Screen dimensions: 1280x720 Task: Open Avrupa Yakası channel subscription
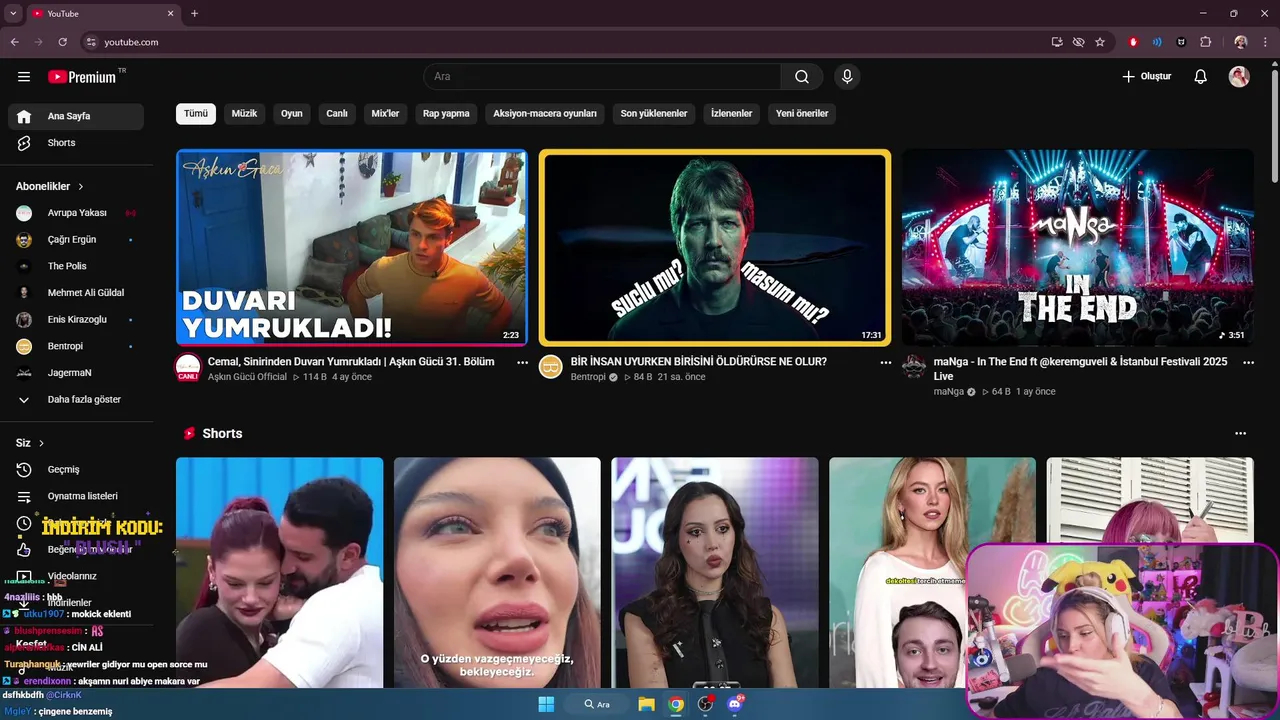pos(76,213)
